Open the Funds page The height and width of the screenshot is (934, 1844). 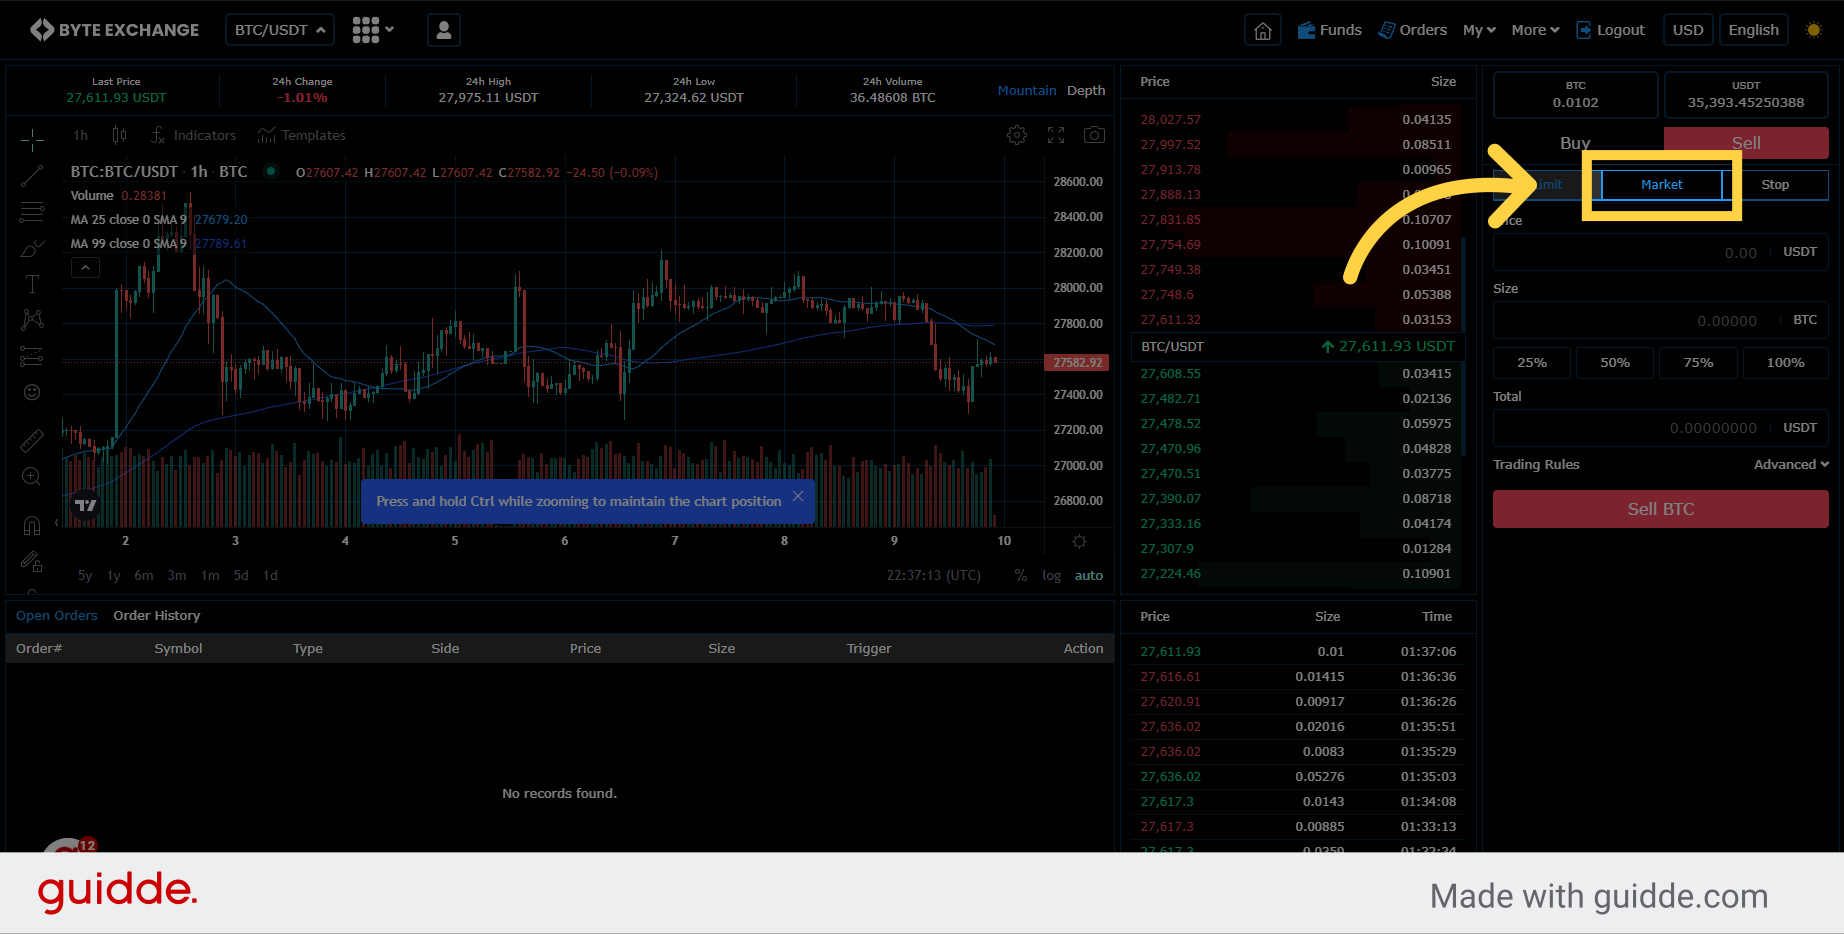1329,30
